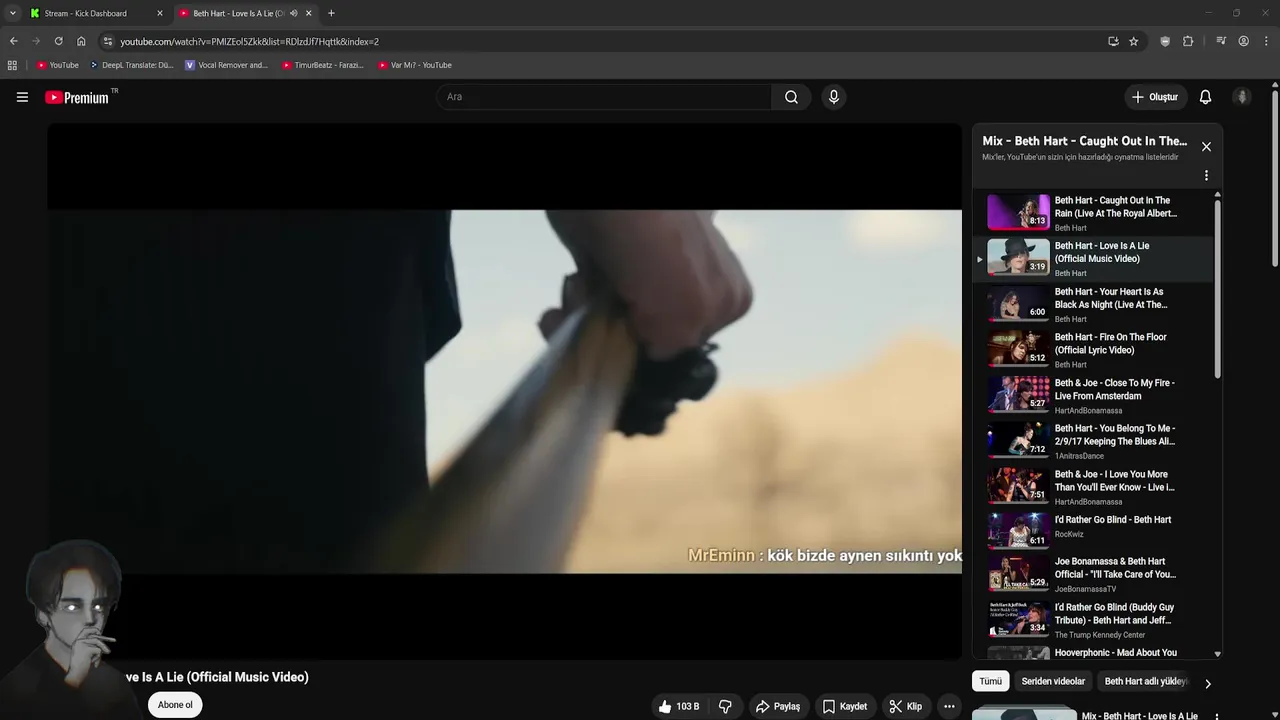The image size is (1280, 720).
Task: Open the apps grid in bookmarks bar
Action: (12, 65)
